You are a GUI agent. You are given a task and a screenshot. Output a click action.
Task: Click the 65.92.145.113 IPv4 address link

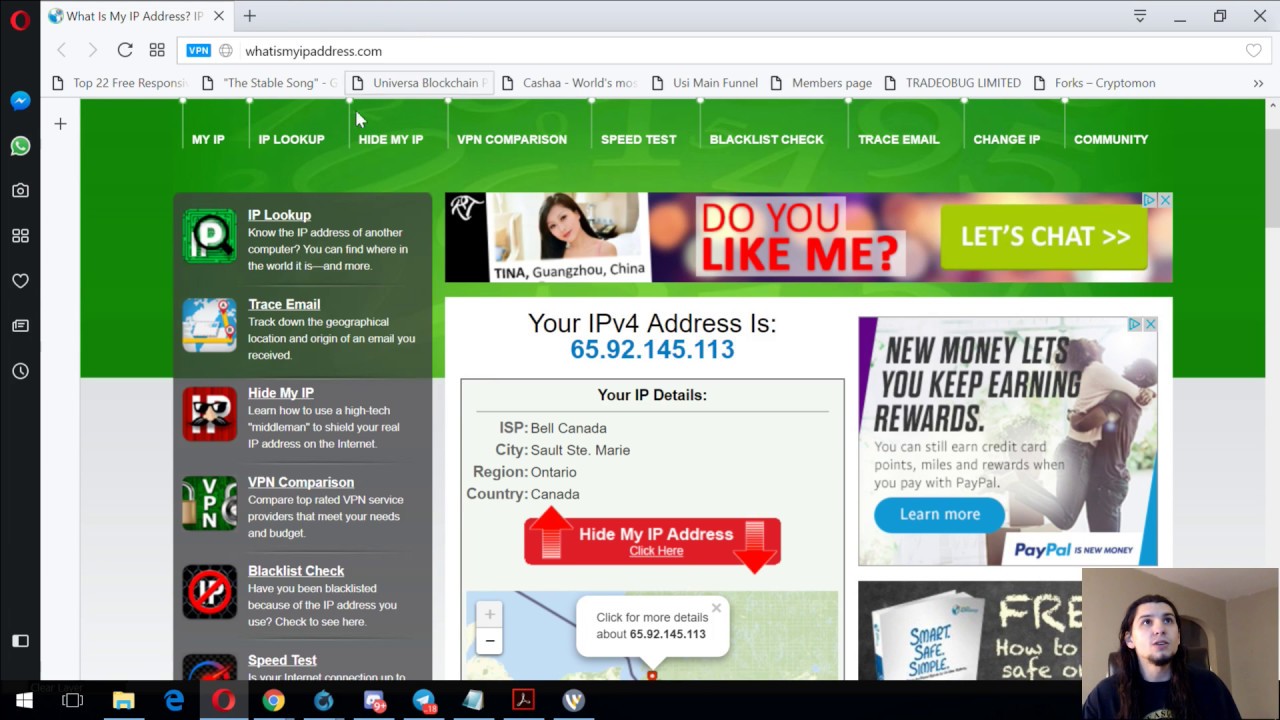click(x=652, y=349)
